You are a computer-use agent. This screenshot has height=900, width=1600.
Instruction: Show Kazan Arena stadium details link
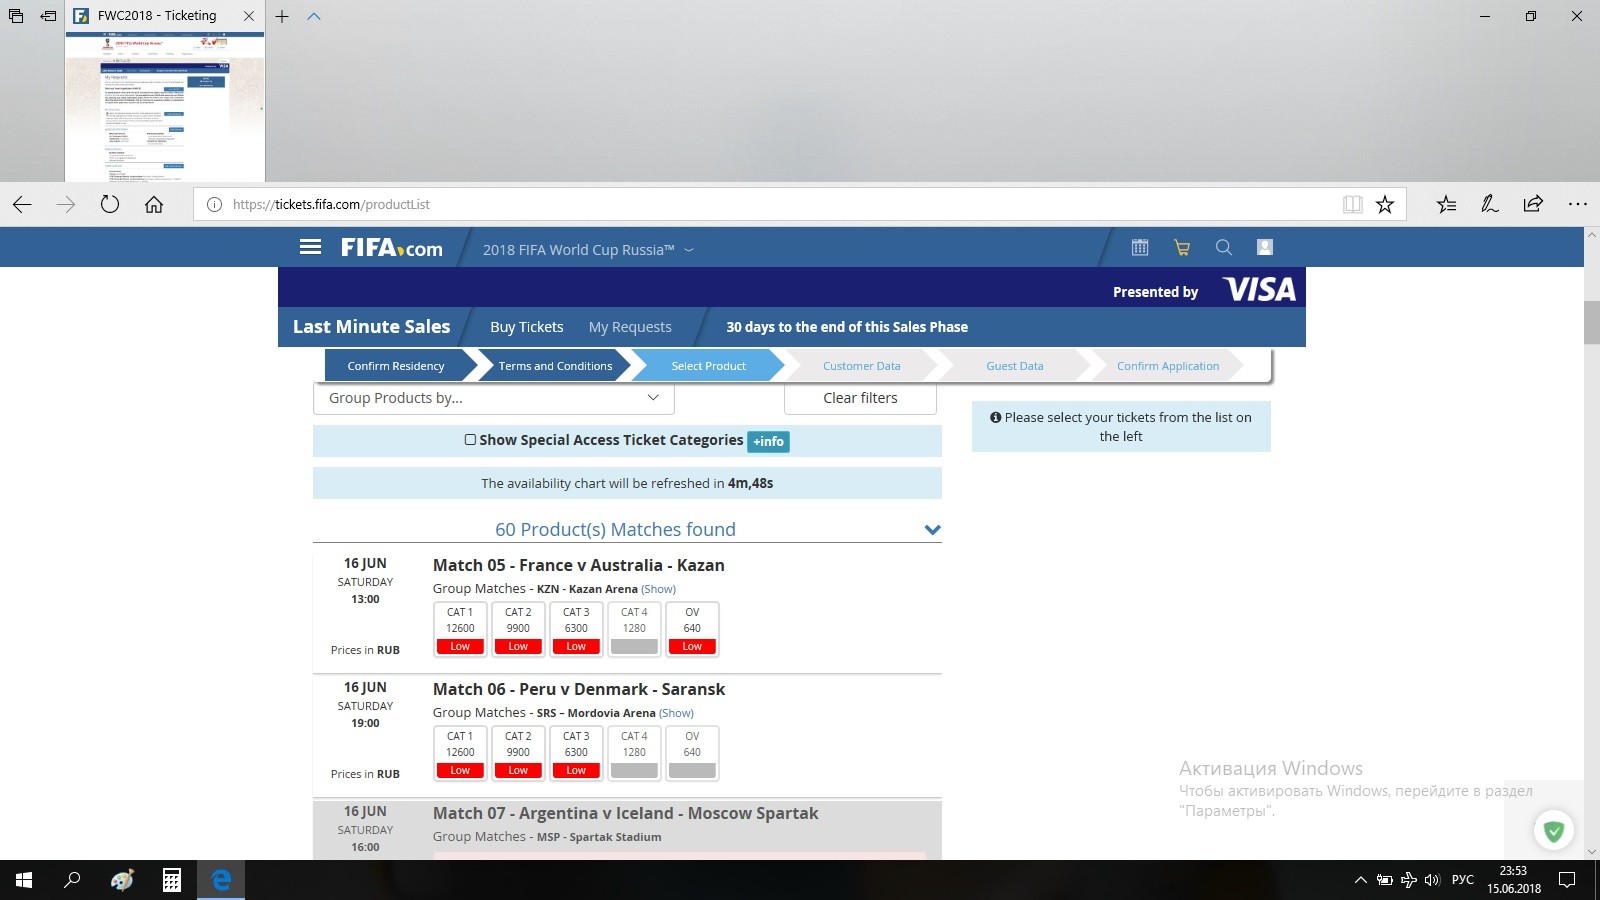pos(658,589)
